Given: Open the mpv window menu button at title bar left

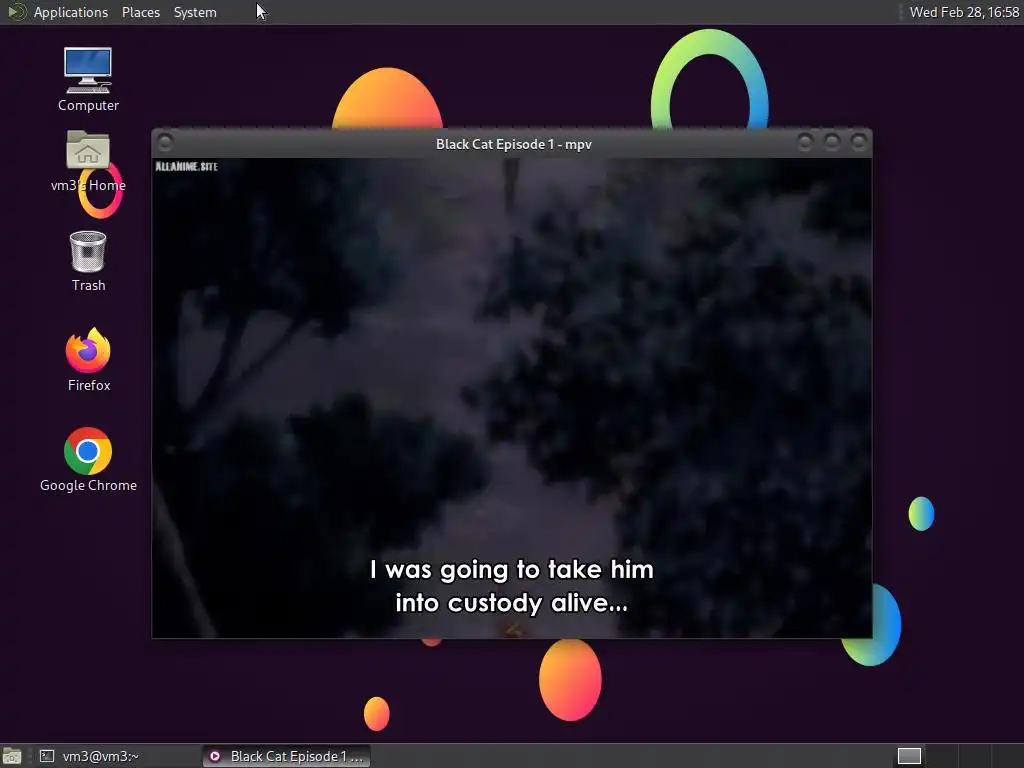Looking at the screenshot, I should point(165,142).
